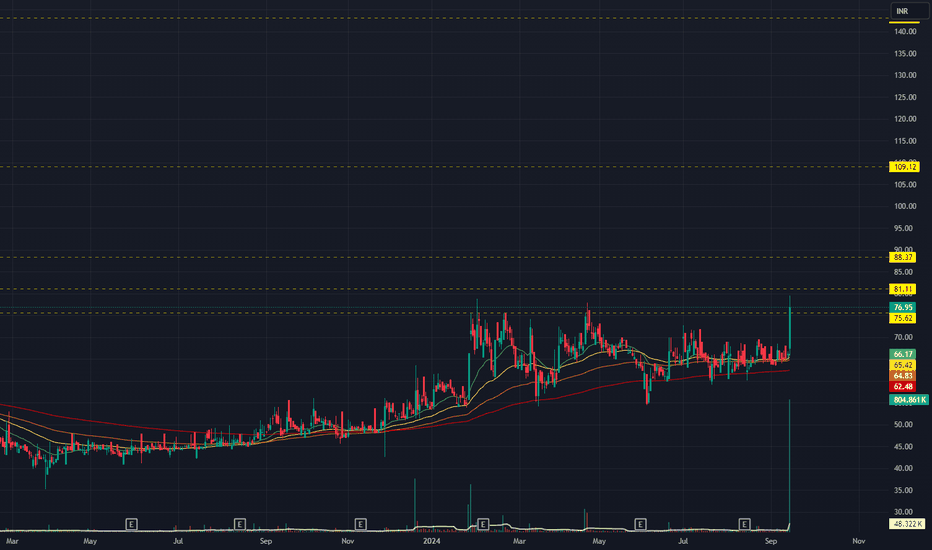Click the earnings marker after the 2024 label
Image resolution: width=932 pixels, height=550 pixels.
coord(483,524)
